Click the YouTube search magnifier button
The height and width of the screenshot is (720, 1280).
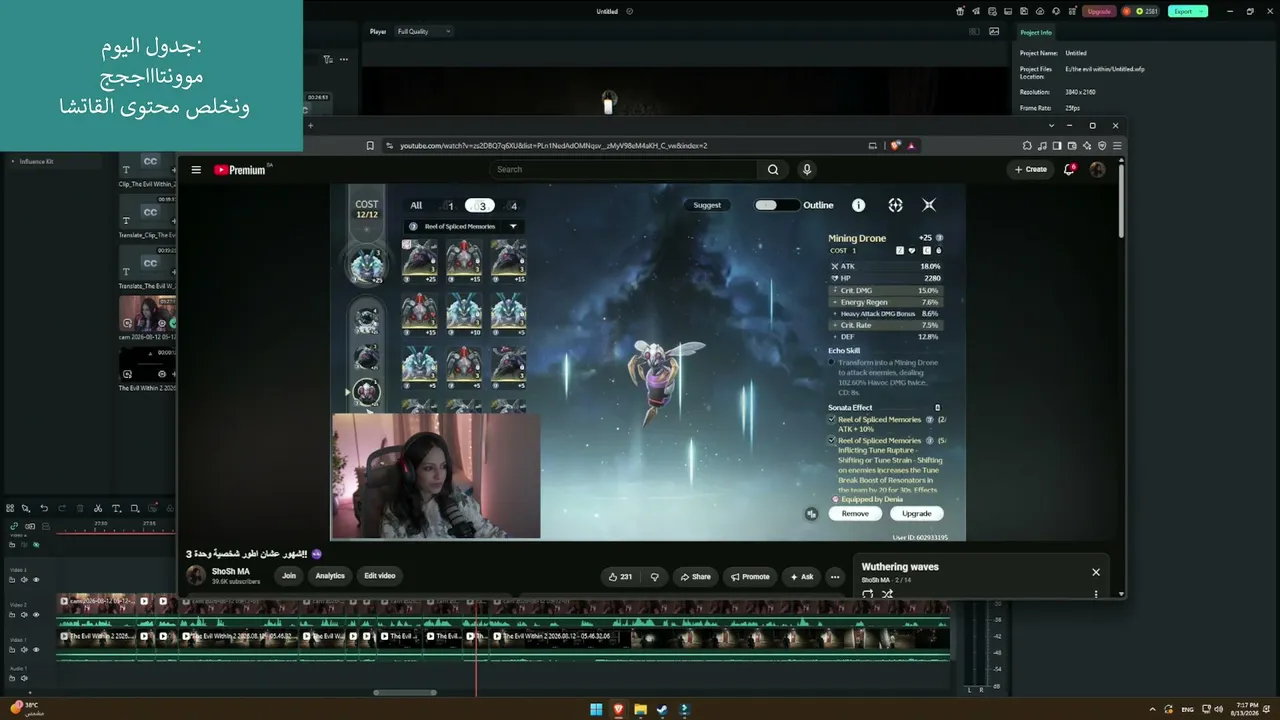(773, 169)
